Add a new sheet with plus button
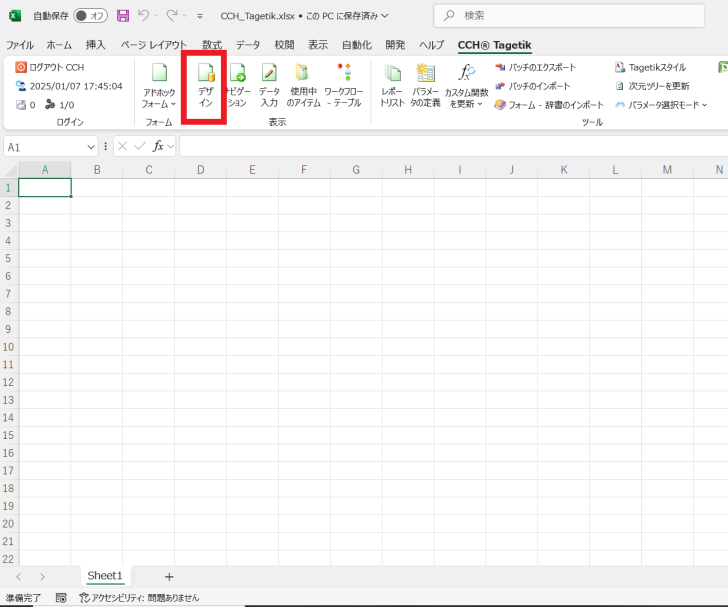 click(169, 577)
